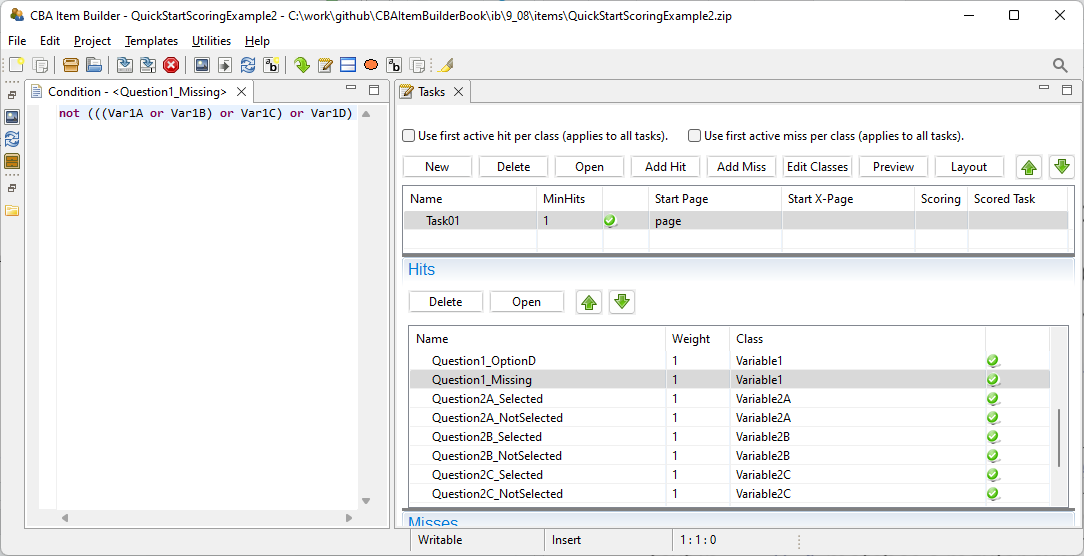Maximize the Tasks panel view
1084x556 pixels.
click(1066, 90)
